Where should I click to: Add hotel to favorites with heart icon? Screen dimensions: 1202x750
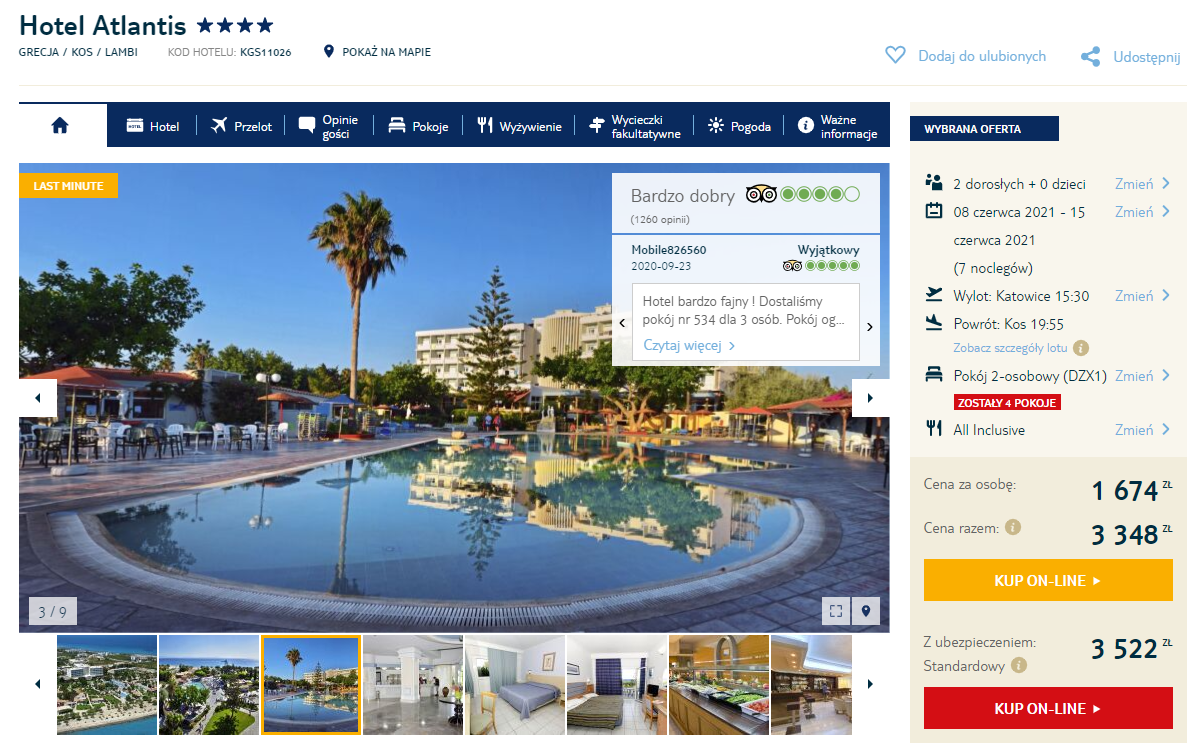[895, 56]
